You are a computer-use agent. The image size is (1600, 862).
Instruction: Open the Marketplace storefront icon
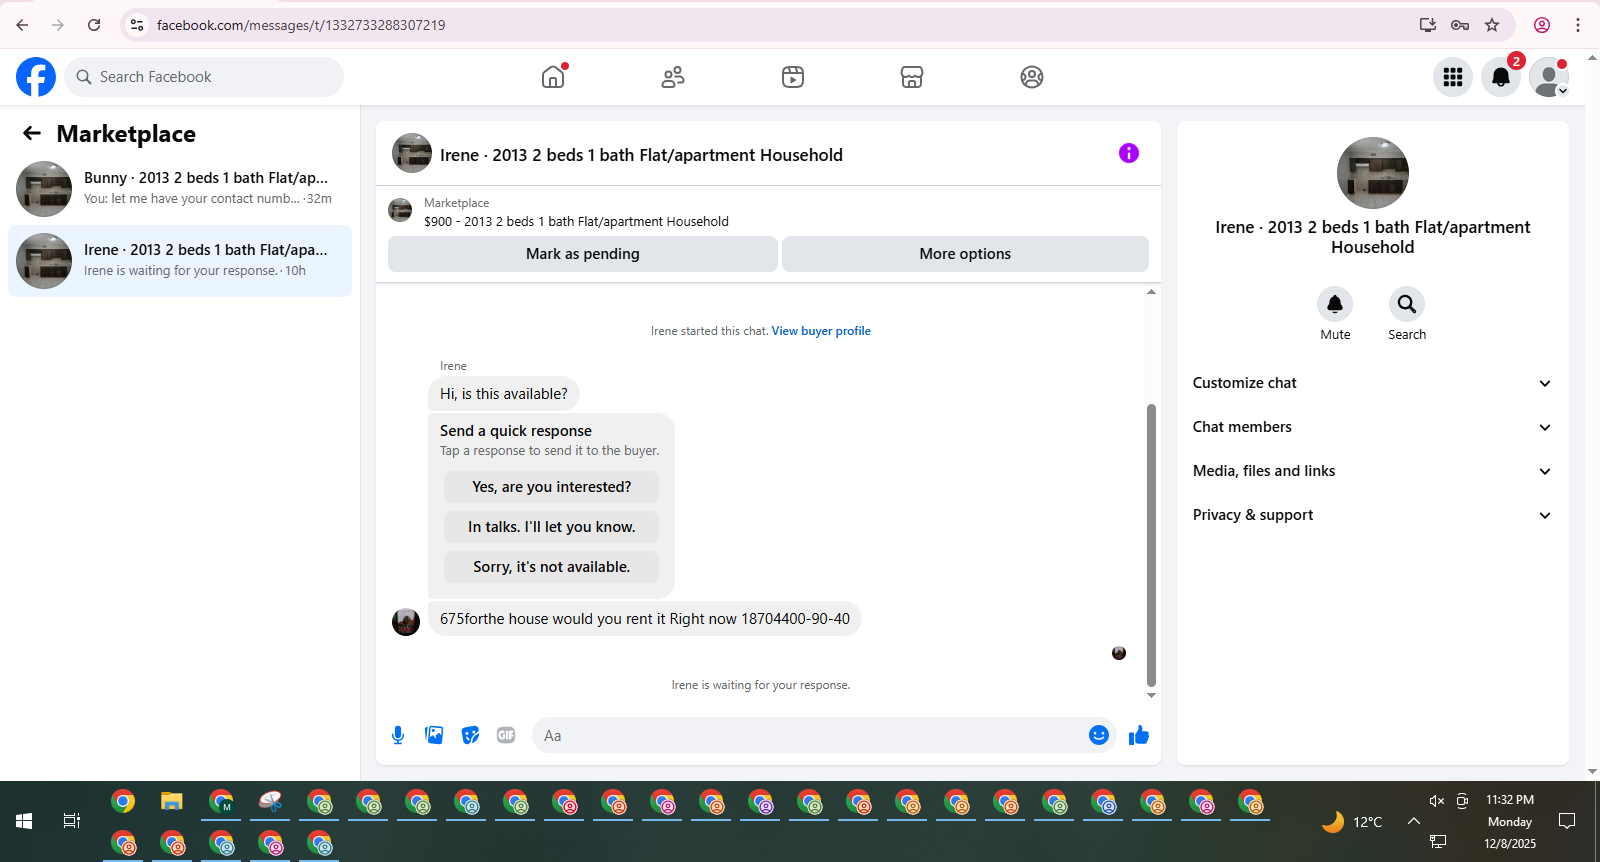912,77
